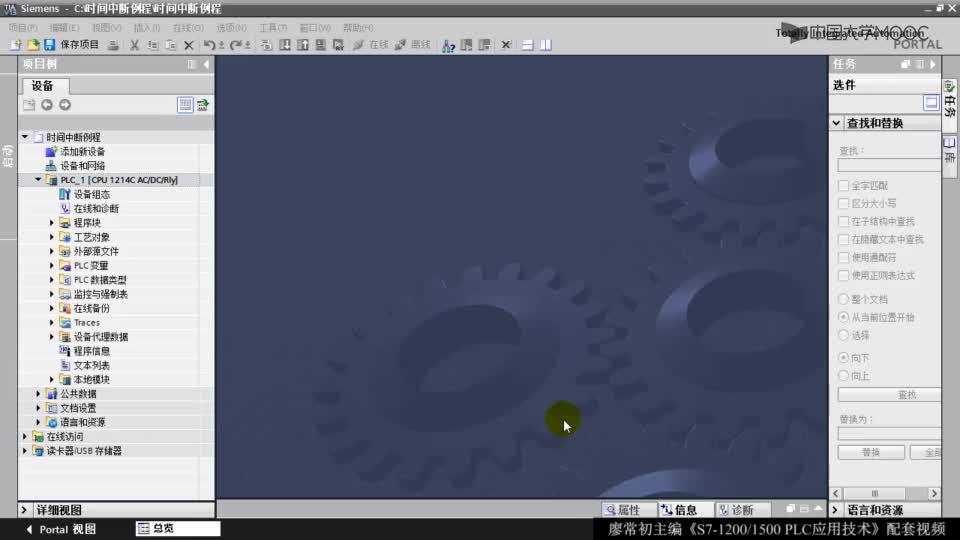Enable the 全字匹配 checkbox
Image resolution: width=960 pixels, height=540 pixels.
click(x=844, y=185)
